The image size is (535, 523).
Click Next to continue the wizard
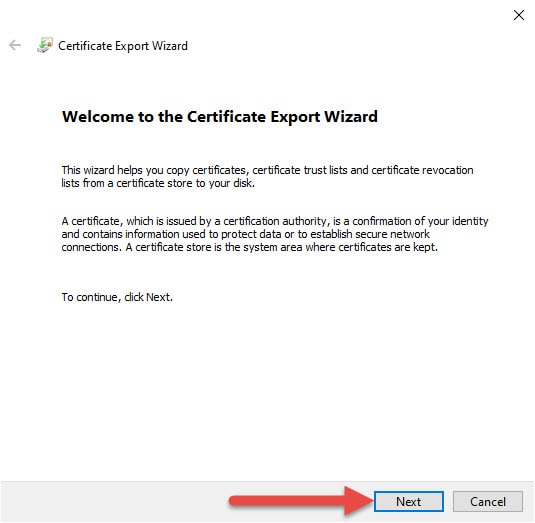pos(409,502)
